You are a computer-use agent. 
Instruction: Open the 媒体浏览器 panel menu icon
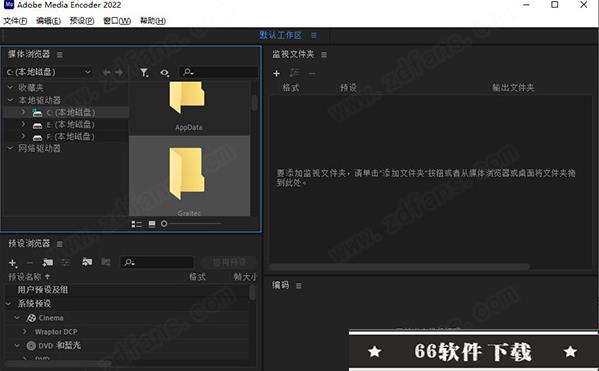[x=60, y=55]
